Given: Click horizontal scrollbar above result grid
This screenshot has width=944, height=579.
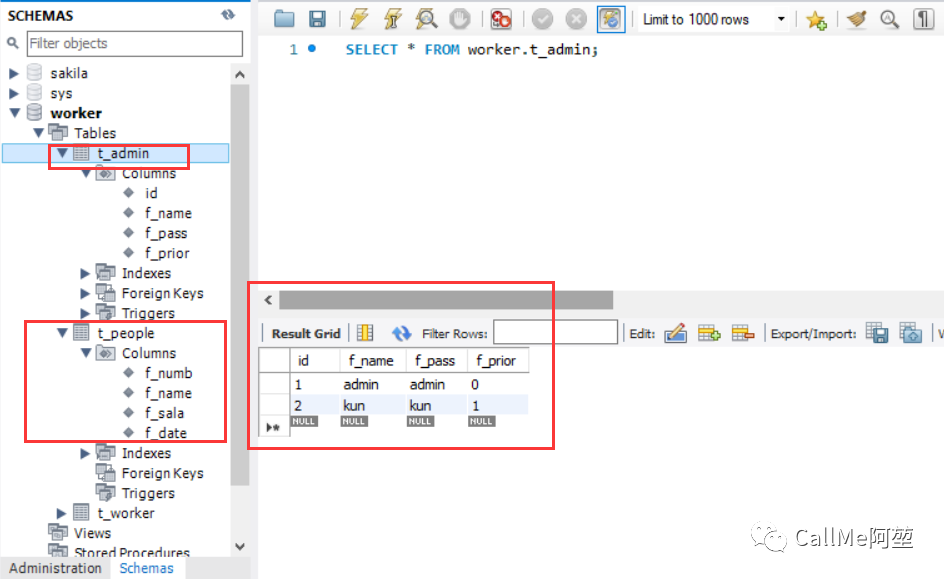Looking at the screenshot, I should pos(446,299).
